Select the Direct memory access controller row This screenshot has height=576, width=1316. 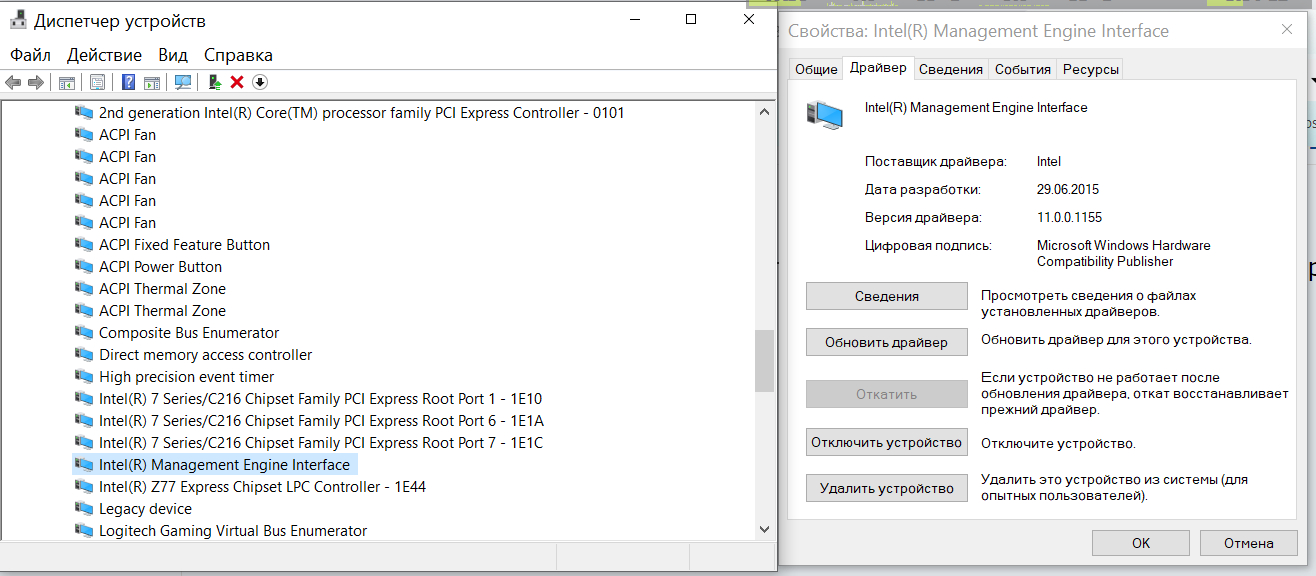[x=205, y=355]
